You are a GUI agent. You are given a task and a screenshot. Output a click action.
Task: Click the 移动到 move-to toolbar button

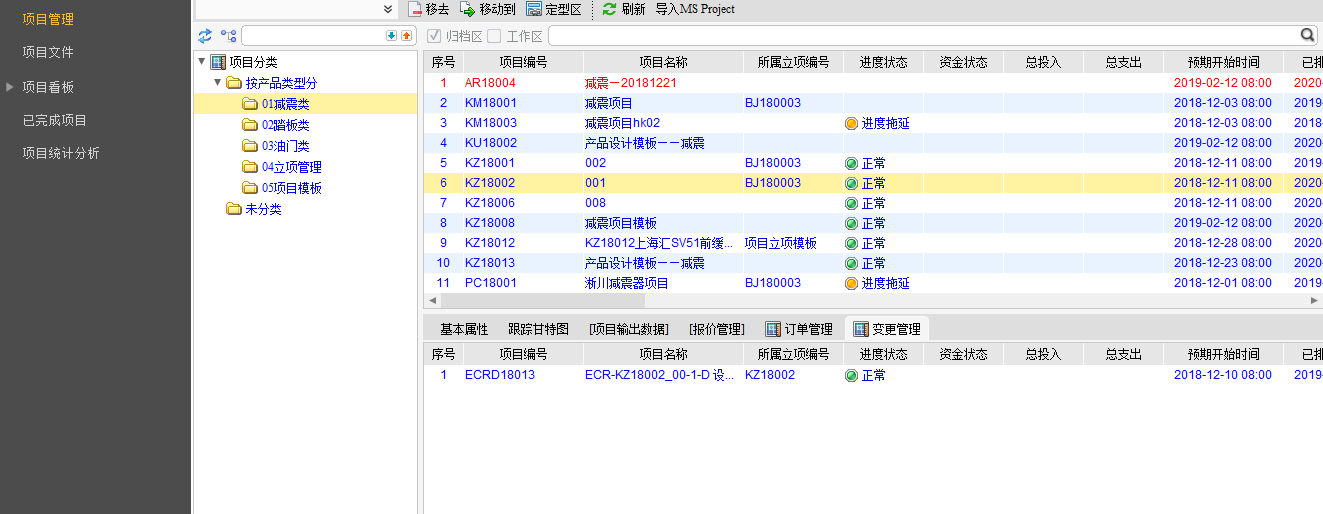coord(487,9)
